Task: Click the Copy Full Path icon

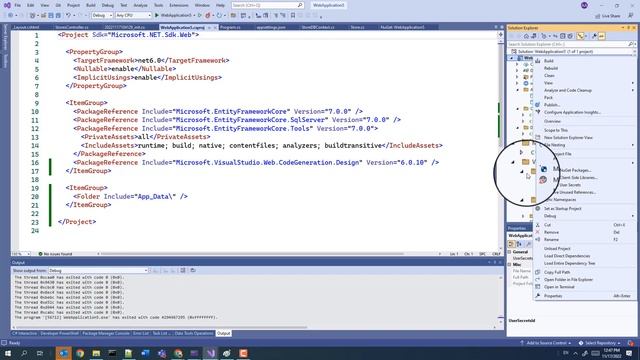Action: click(538, 272)
